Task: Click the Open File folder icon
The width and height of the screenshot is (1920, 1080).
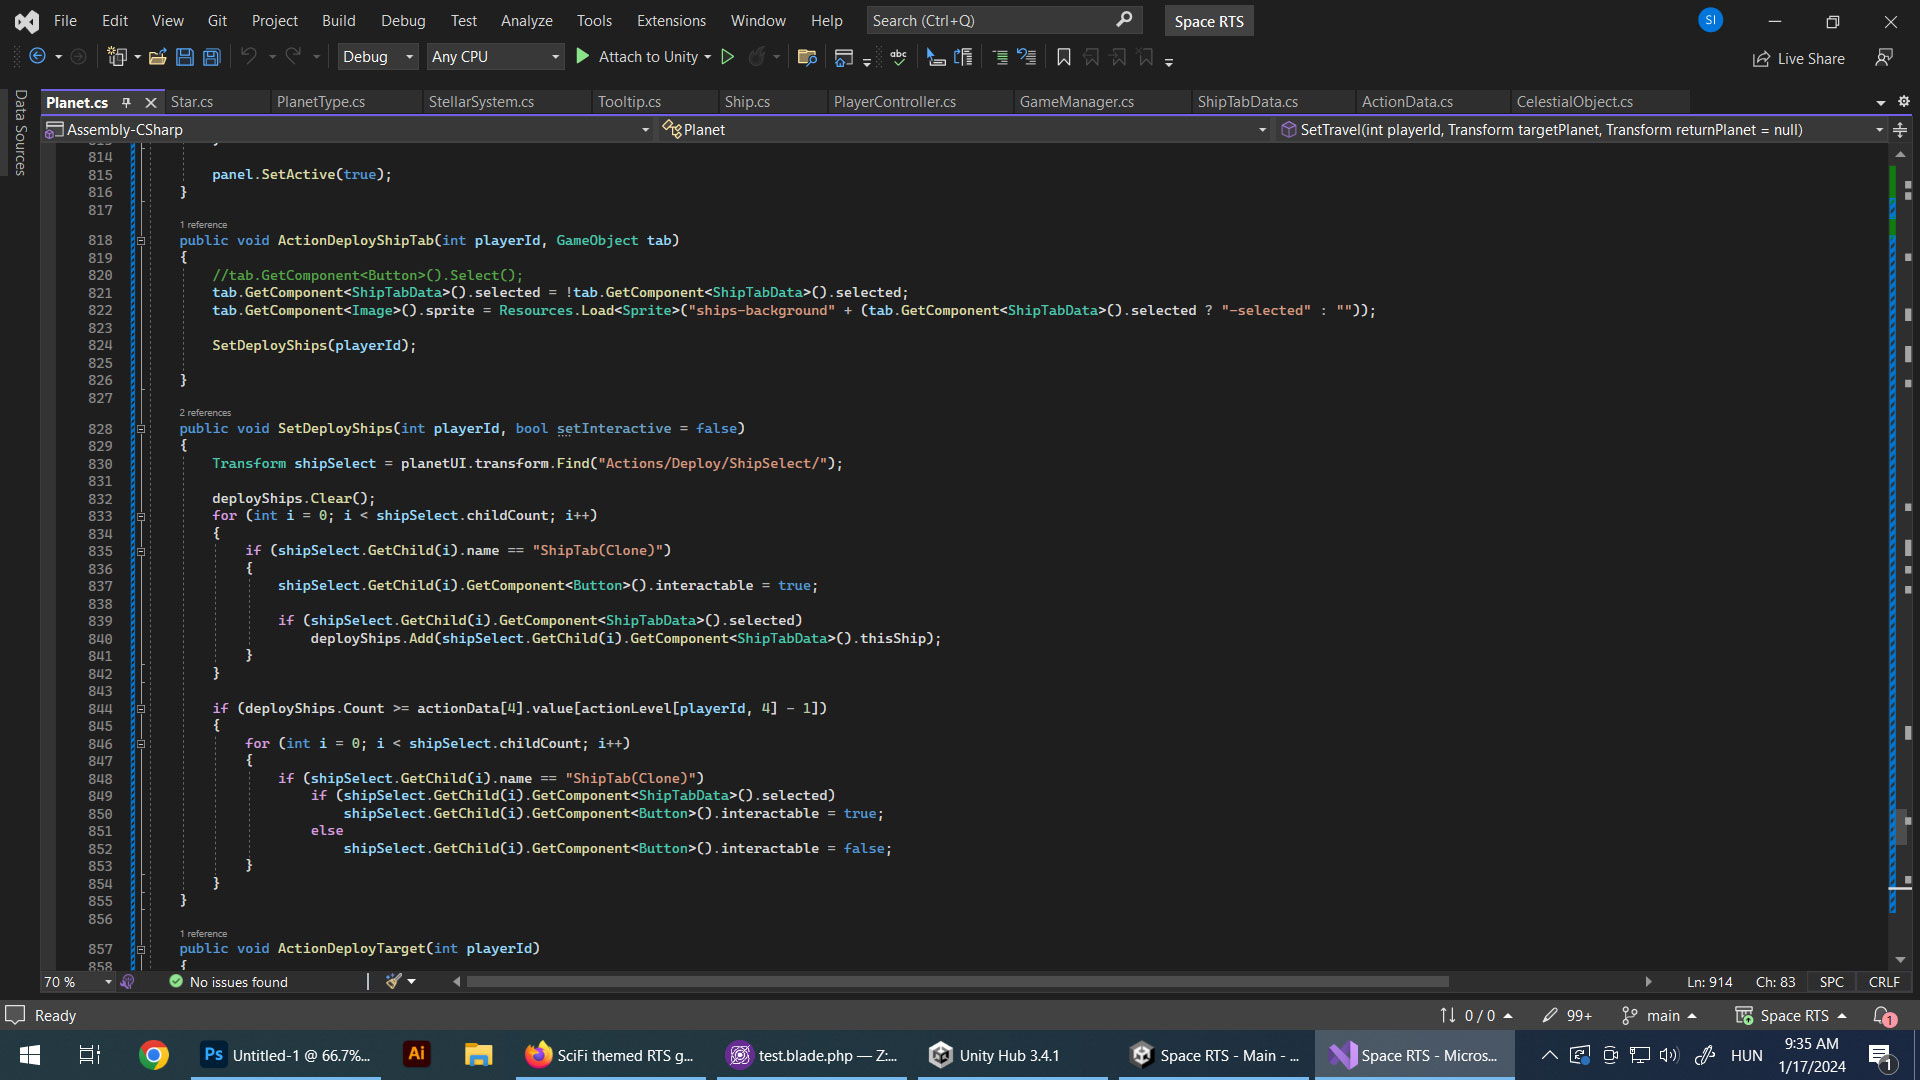Action: (x=157, y=57)
